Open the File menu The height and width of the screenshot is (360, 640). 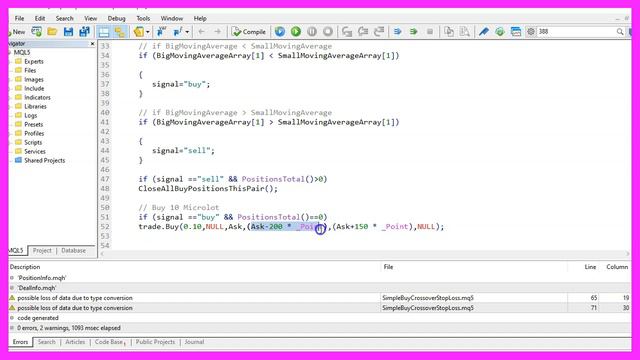pyautogui.click(x=19, y=18)
